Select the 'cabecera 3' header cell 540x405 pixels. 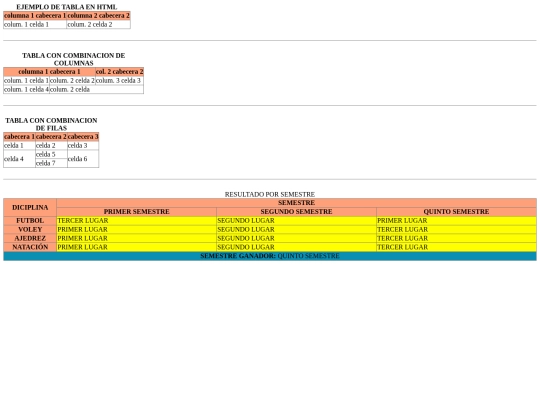83,137
